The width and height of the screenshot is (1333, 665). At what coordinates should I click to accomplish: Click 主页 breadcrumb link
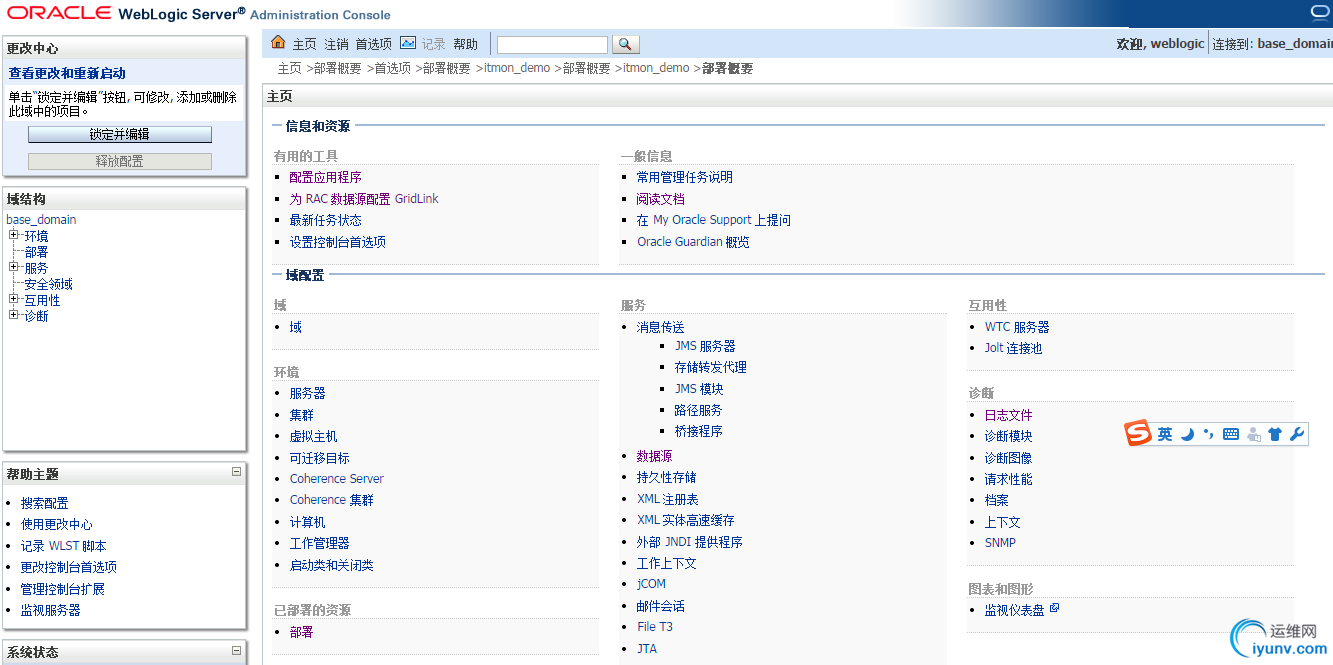pos(289,68)
